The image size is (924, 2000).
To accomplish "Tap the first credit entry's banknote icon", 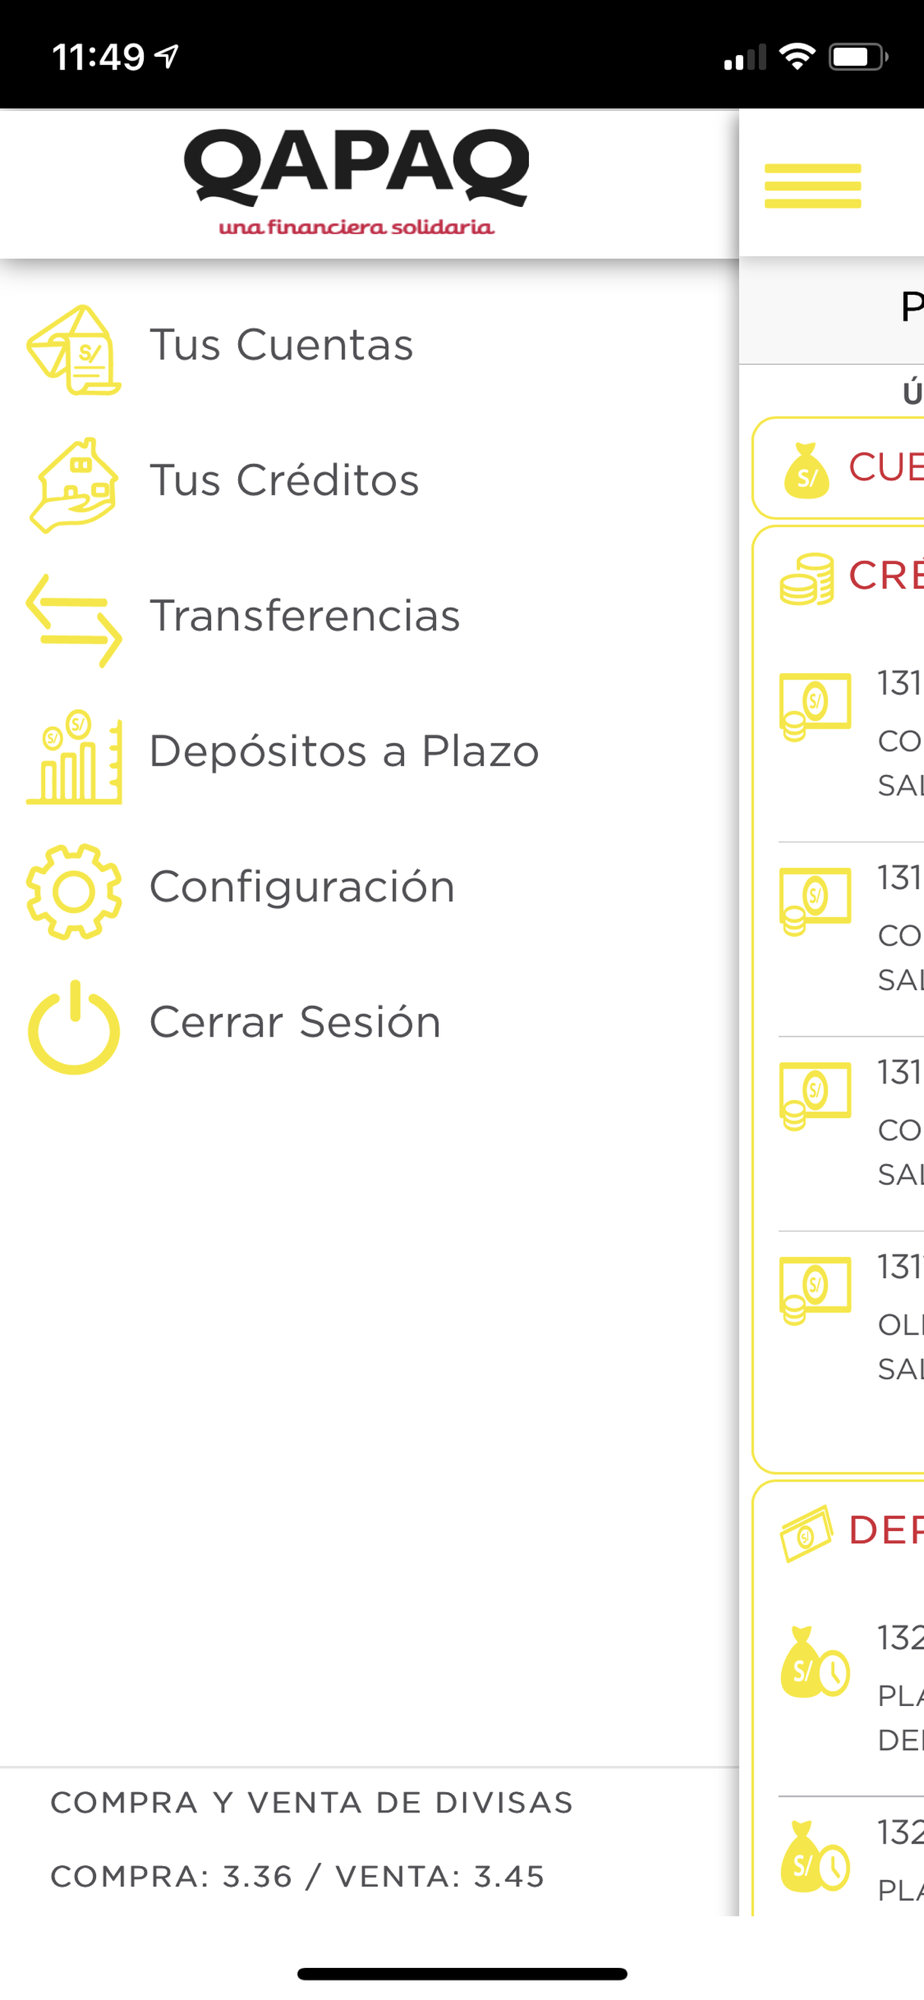I will point(815,706).
